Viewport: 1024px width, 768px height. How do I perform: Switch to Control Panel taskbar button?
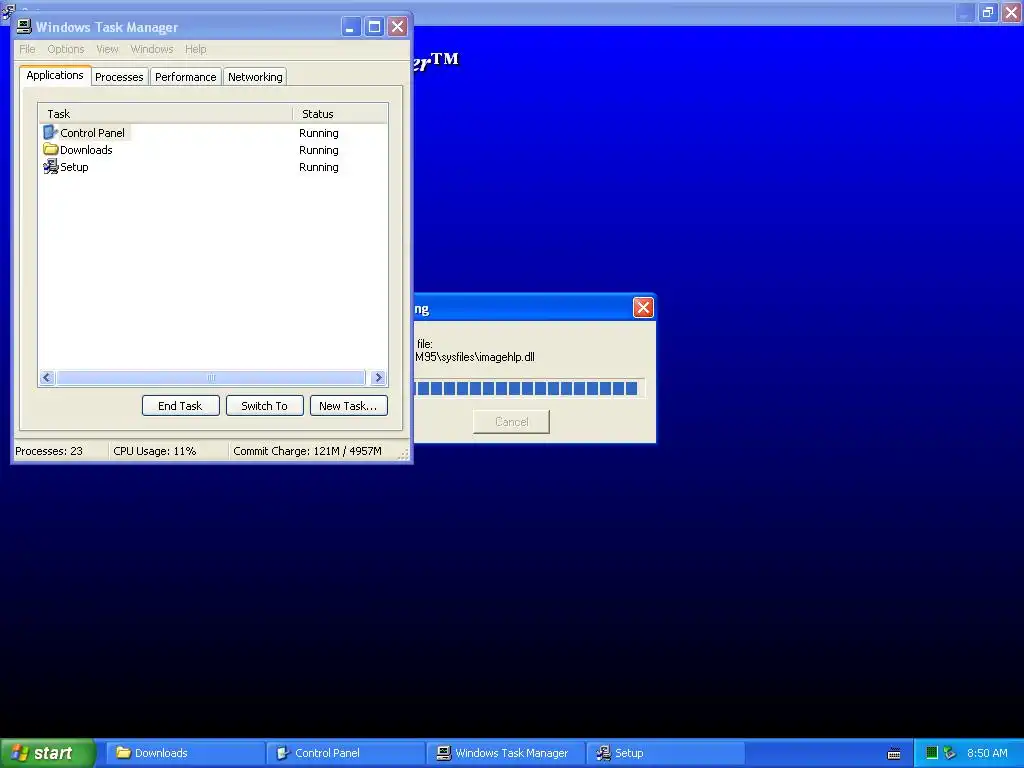point(345,753)
